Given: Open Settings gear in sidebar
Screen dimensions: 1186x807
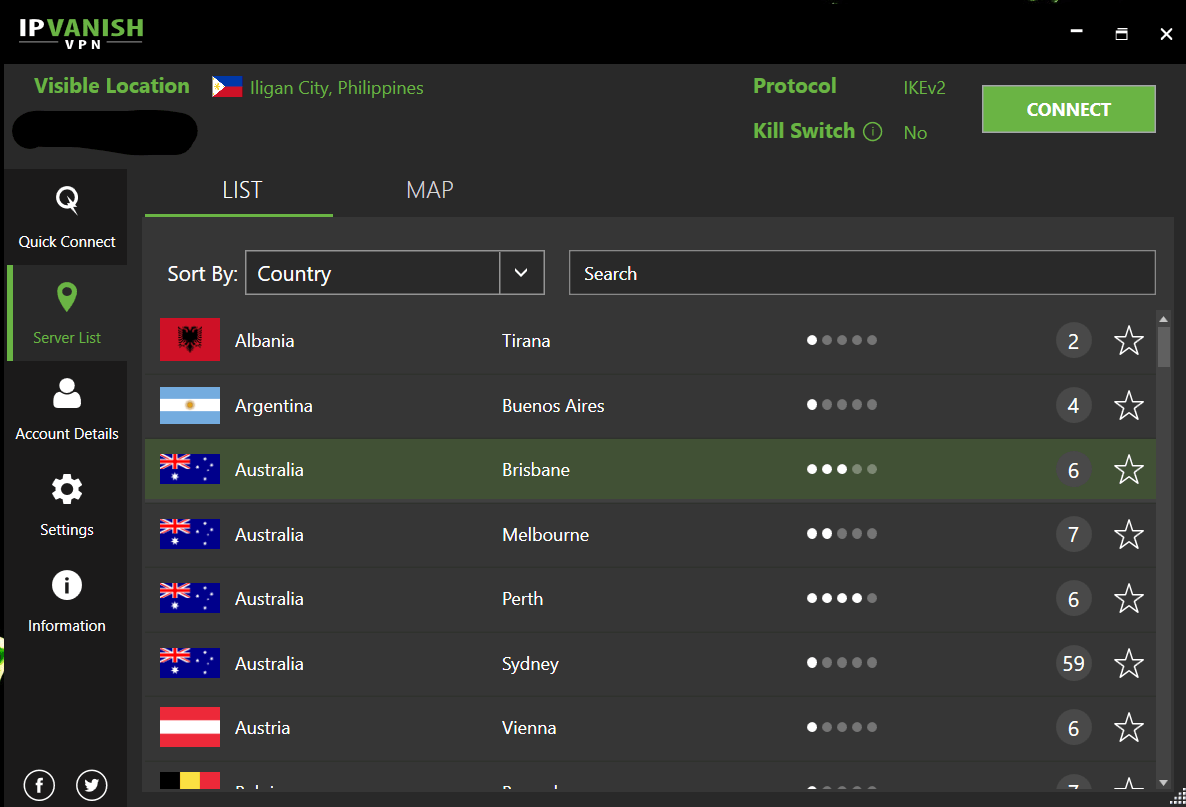Looking at the screenshot, I should click(x=67, y=489).
